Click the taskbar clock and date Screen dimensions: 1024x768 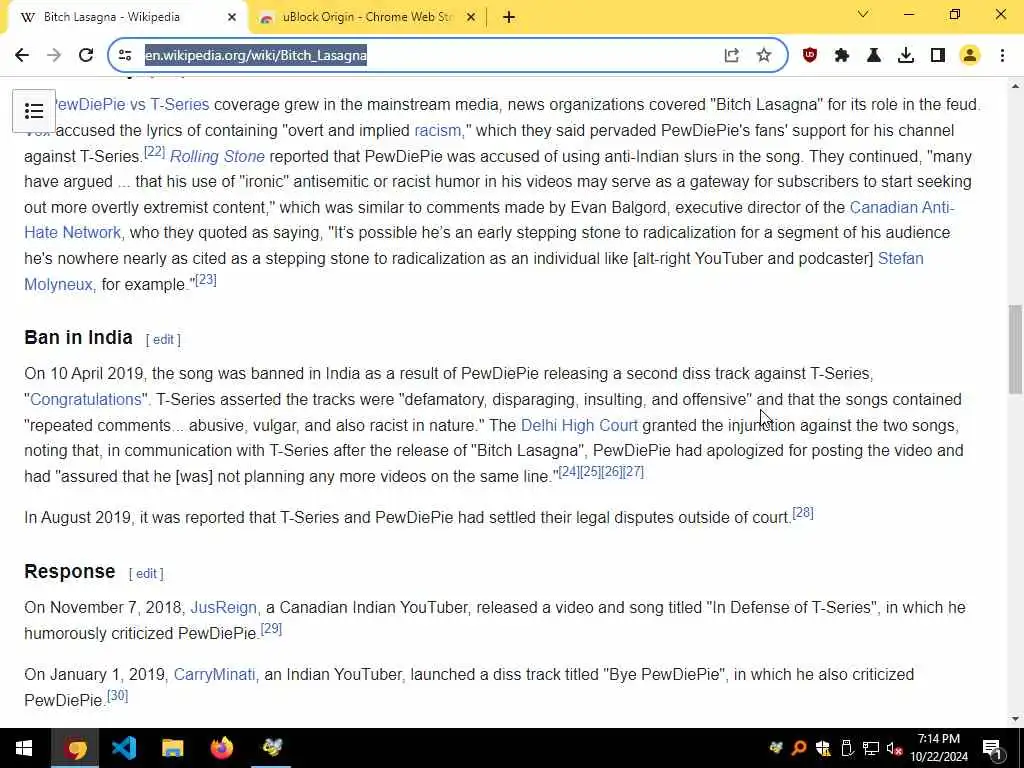[x=939, y=748]
